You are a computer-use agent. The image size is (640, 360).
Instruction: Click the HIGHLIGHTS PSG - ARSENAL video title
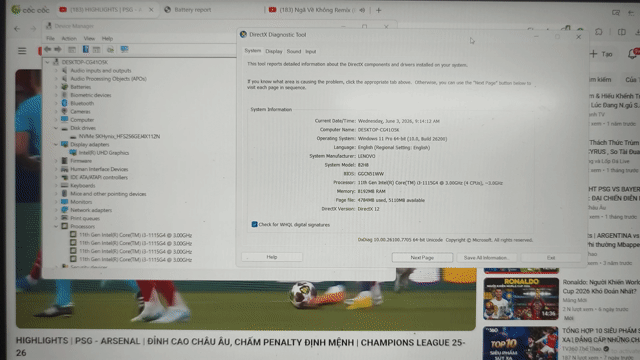[x=241, y=347]
